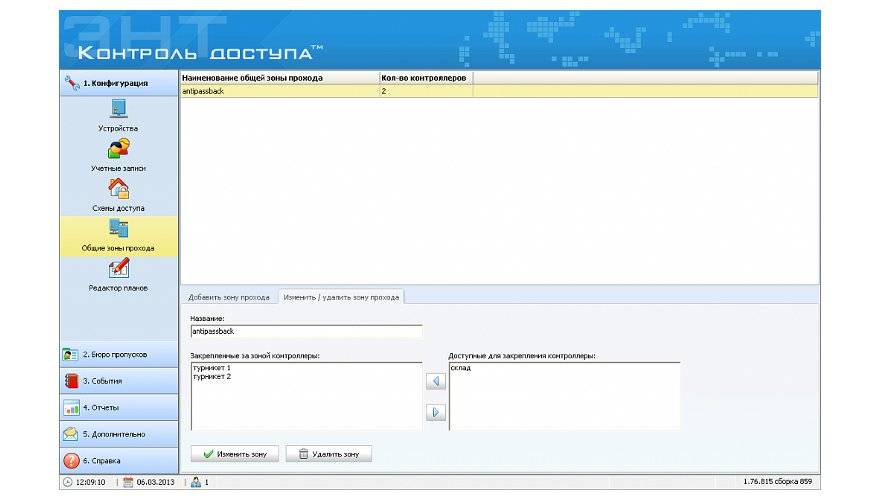The image size is (880, 500).
Task: Click the Название input field
Action: point(306,331)
